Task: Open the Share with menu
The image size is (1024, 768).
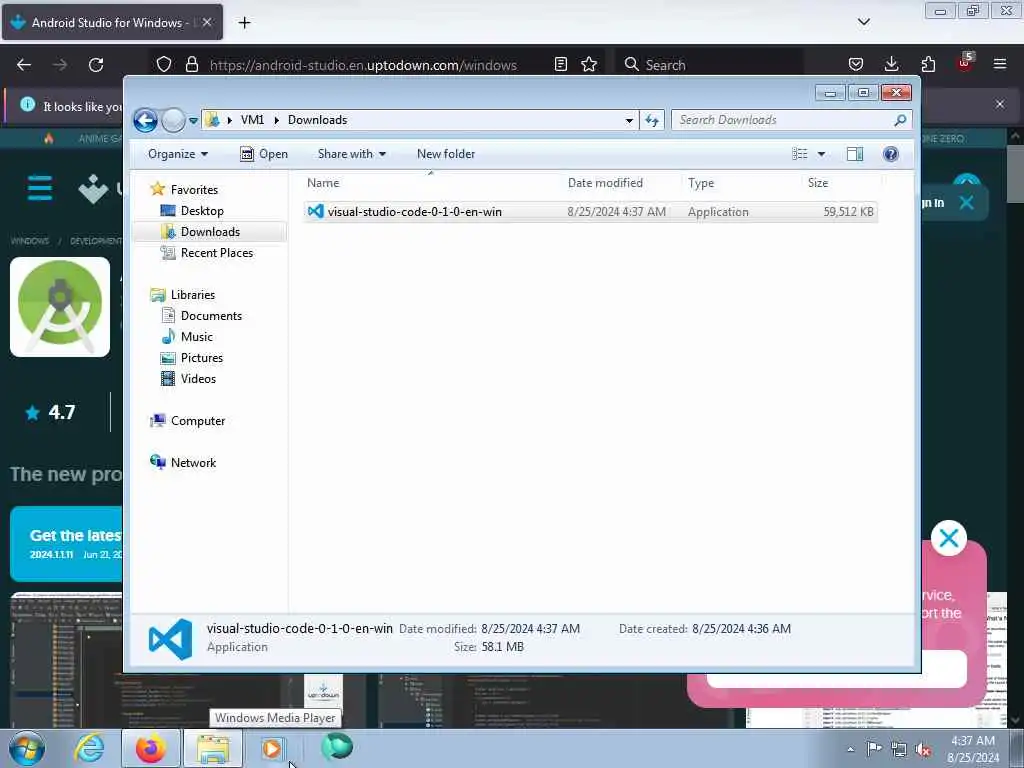Action: [351, 154]
